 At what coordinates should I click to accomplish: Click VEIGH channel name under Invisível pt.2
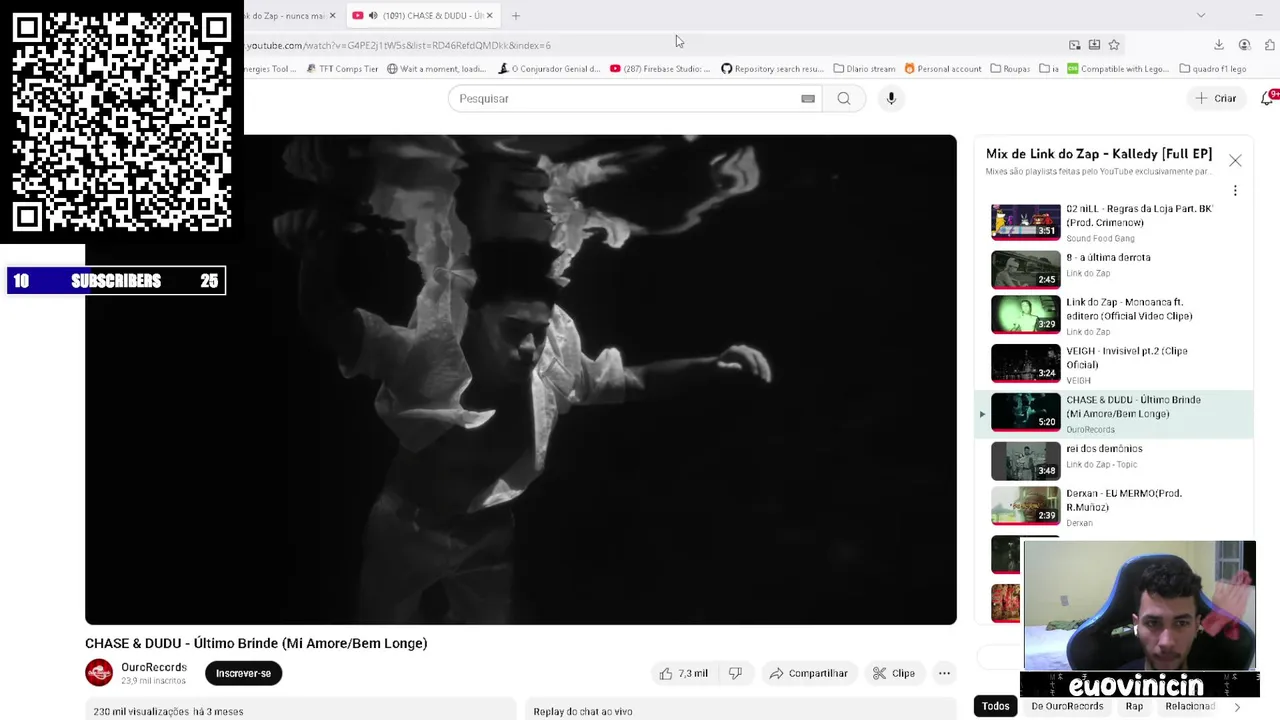tap(1078, 380)
